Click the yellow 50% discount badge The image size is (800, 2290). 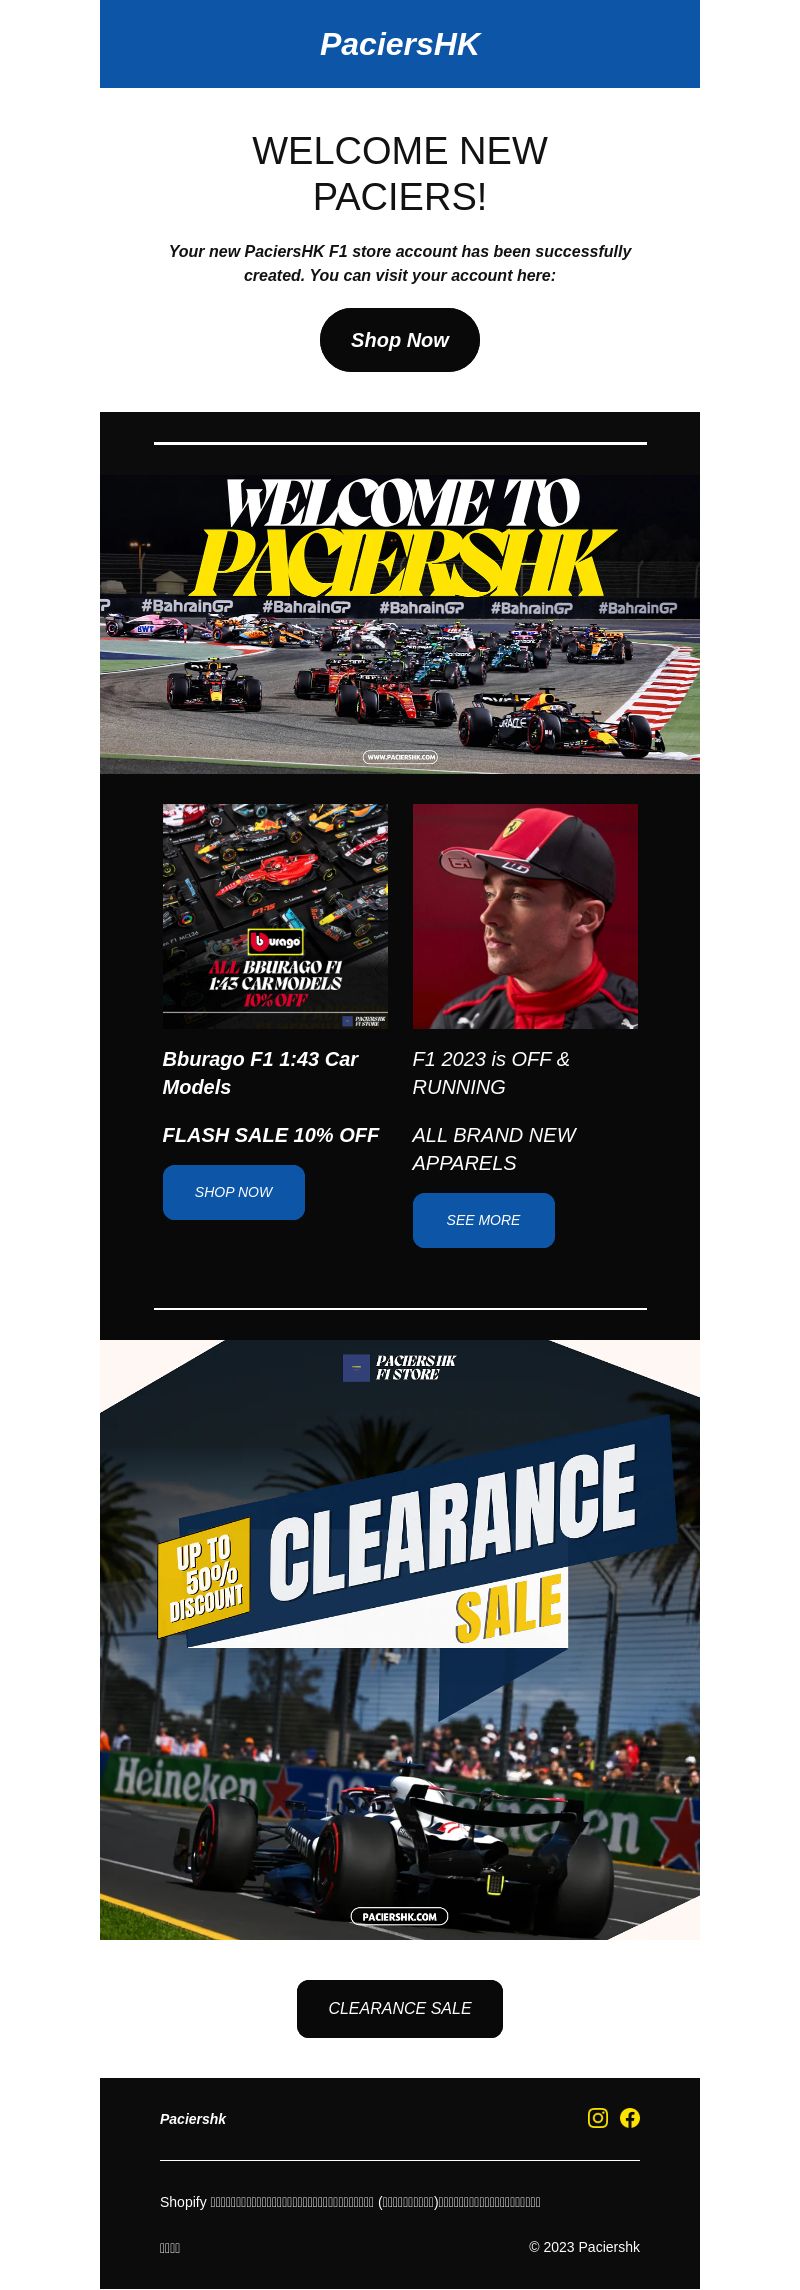click(204, 1578)
